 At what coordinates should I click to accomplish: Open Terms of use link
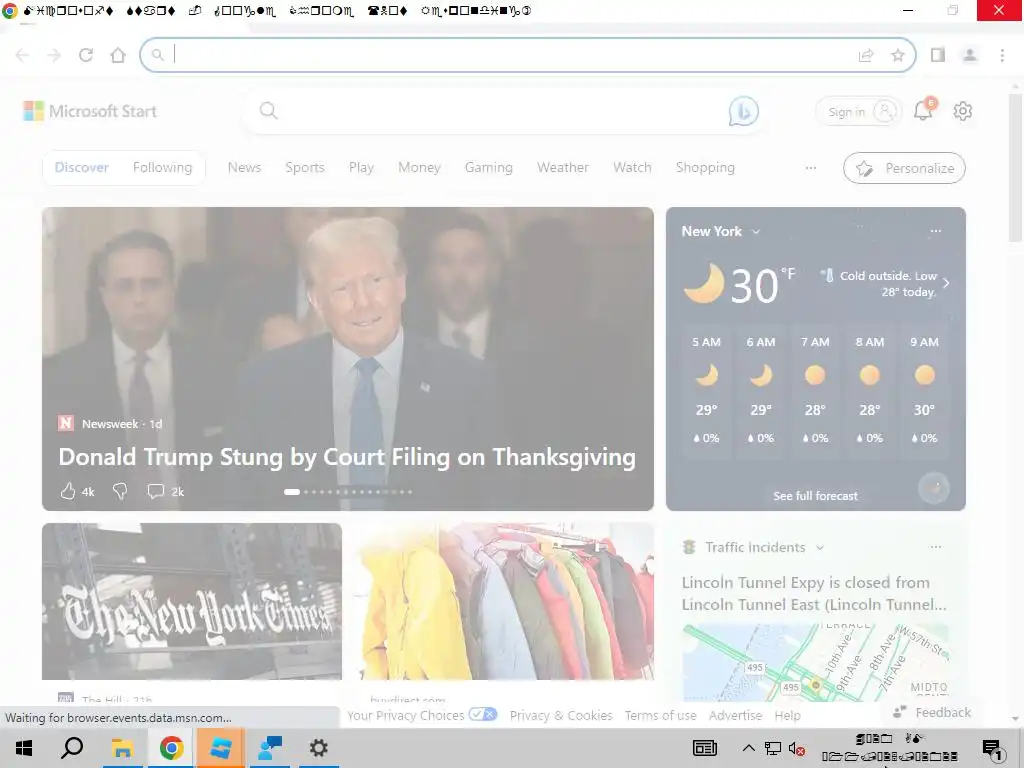click(x=660, y=715)
